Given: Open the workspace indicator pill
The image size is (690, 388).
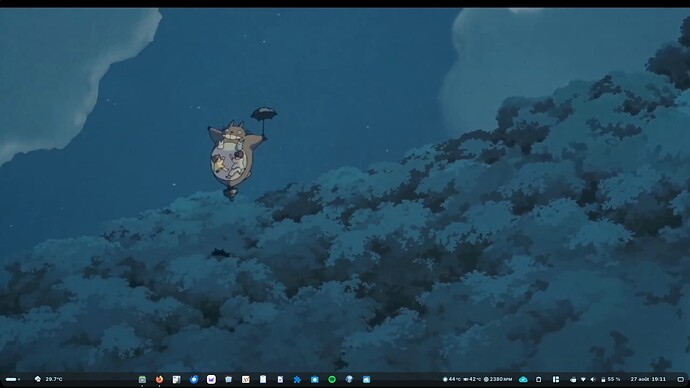Looking at the screenshot, I should (12, 379).
